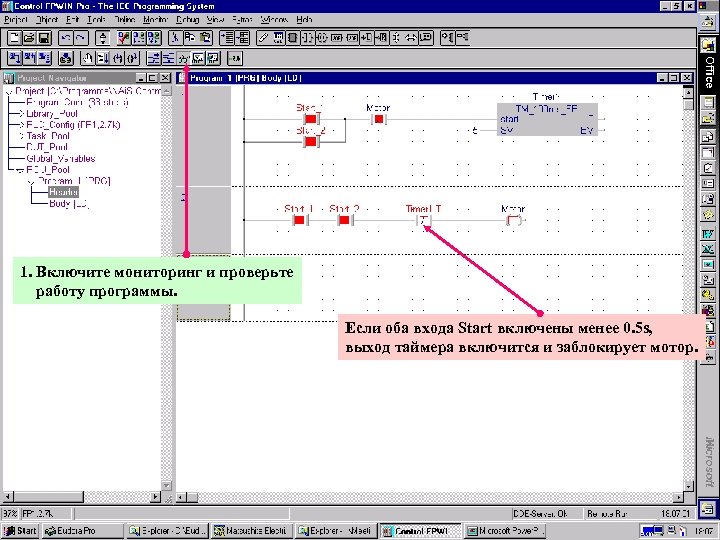Collapse the Program_1 node
Image resolution: width=720 pixels, height=540 pixels.
pyautogui.click(x=32, y=181)
